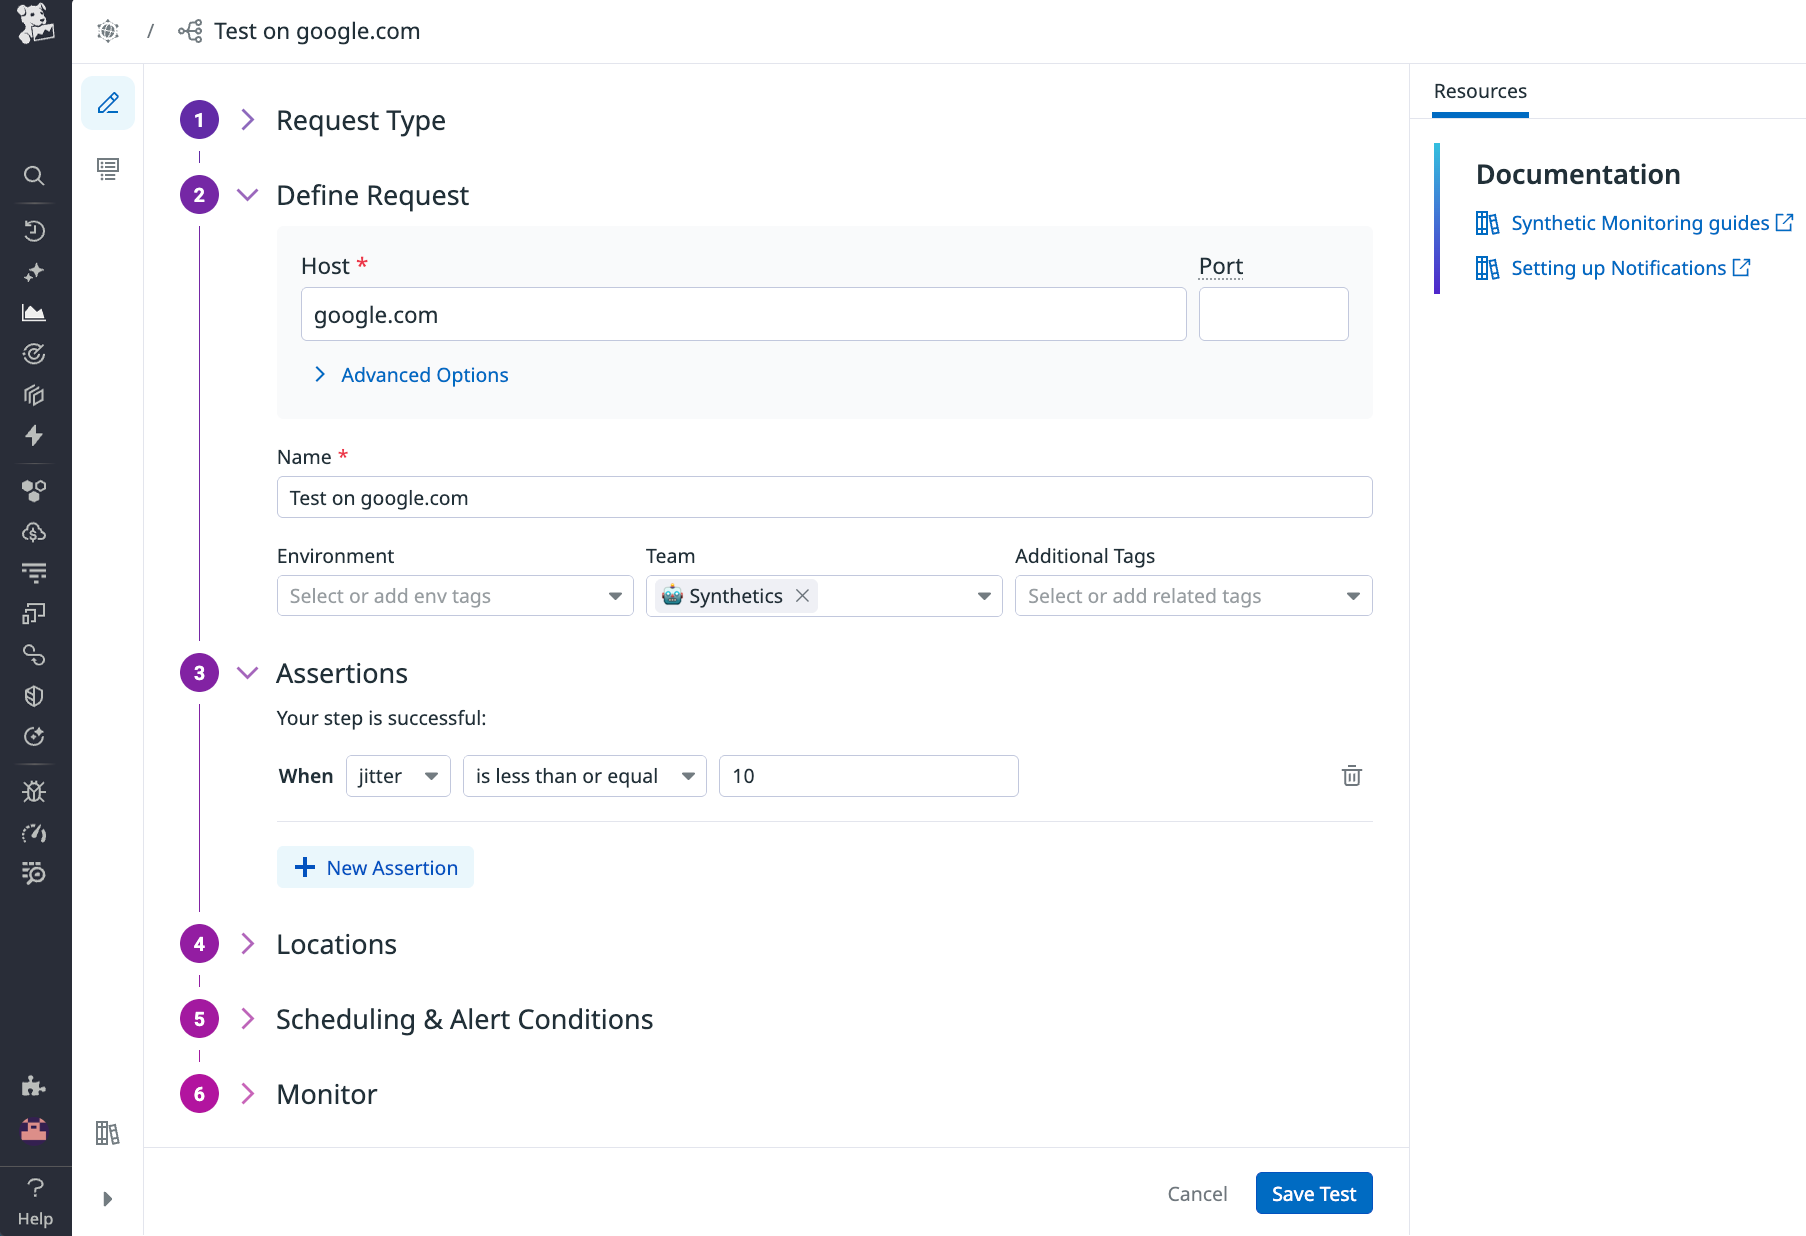Screen dimensions: 1806x1236
Task: Click the lightning bolt events icon
Action: pyautogui.click(x=34, y=436)
